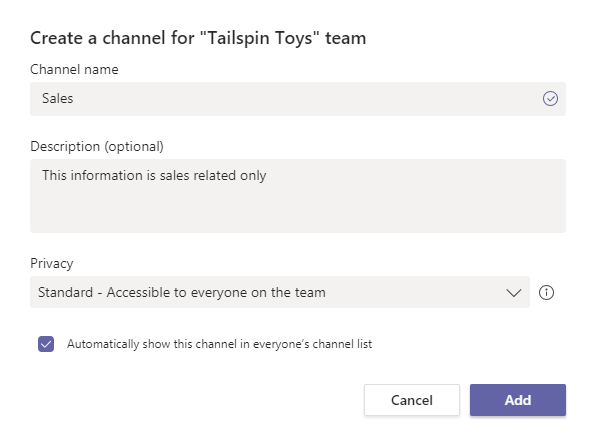Toggle the automatically show channel checkbox
This screenshot has height=445, width=594.
(x=46, y=344)
